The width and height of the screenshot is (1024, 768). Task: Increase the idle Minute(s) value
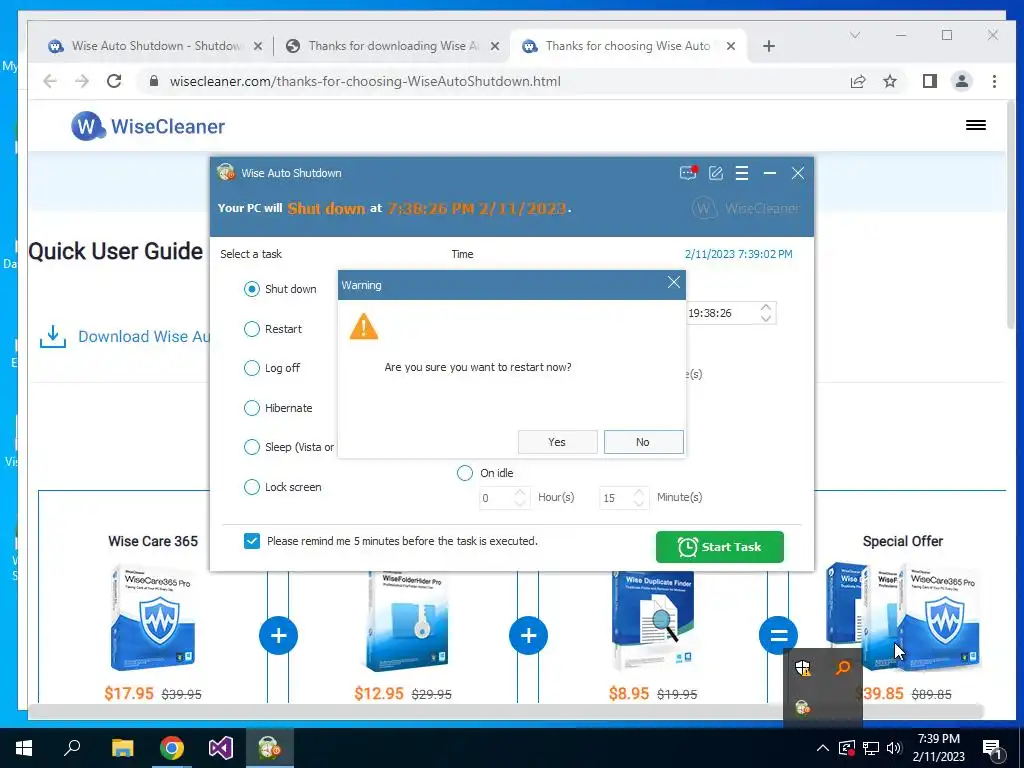coord(639,492)
